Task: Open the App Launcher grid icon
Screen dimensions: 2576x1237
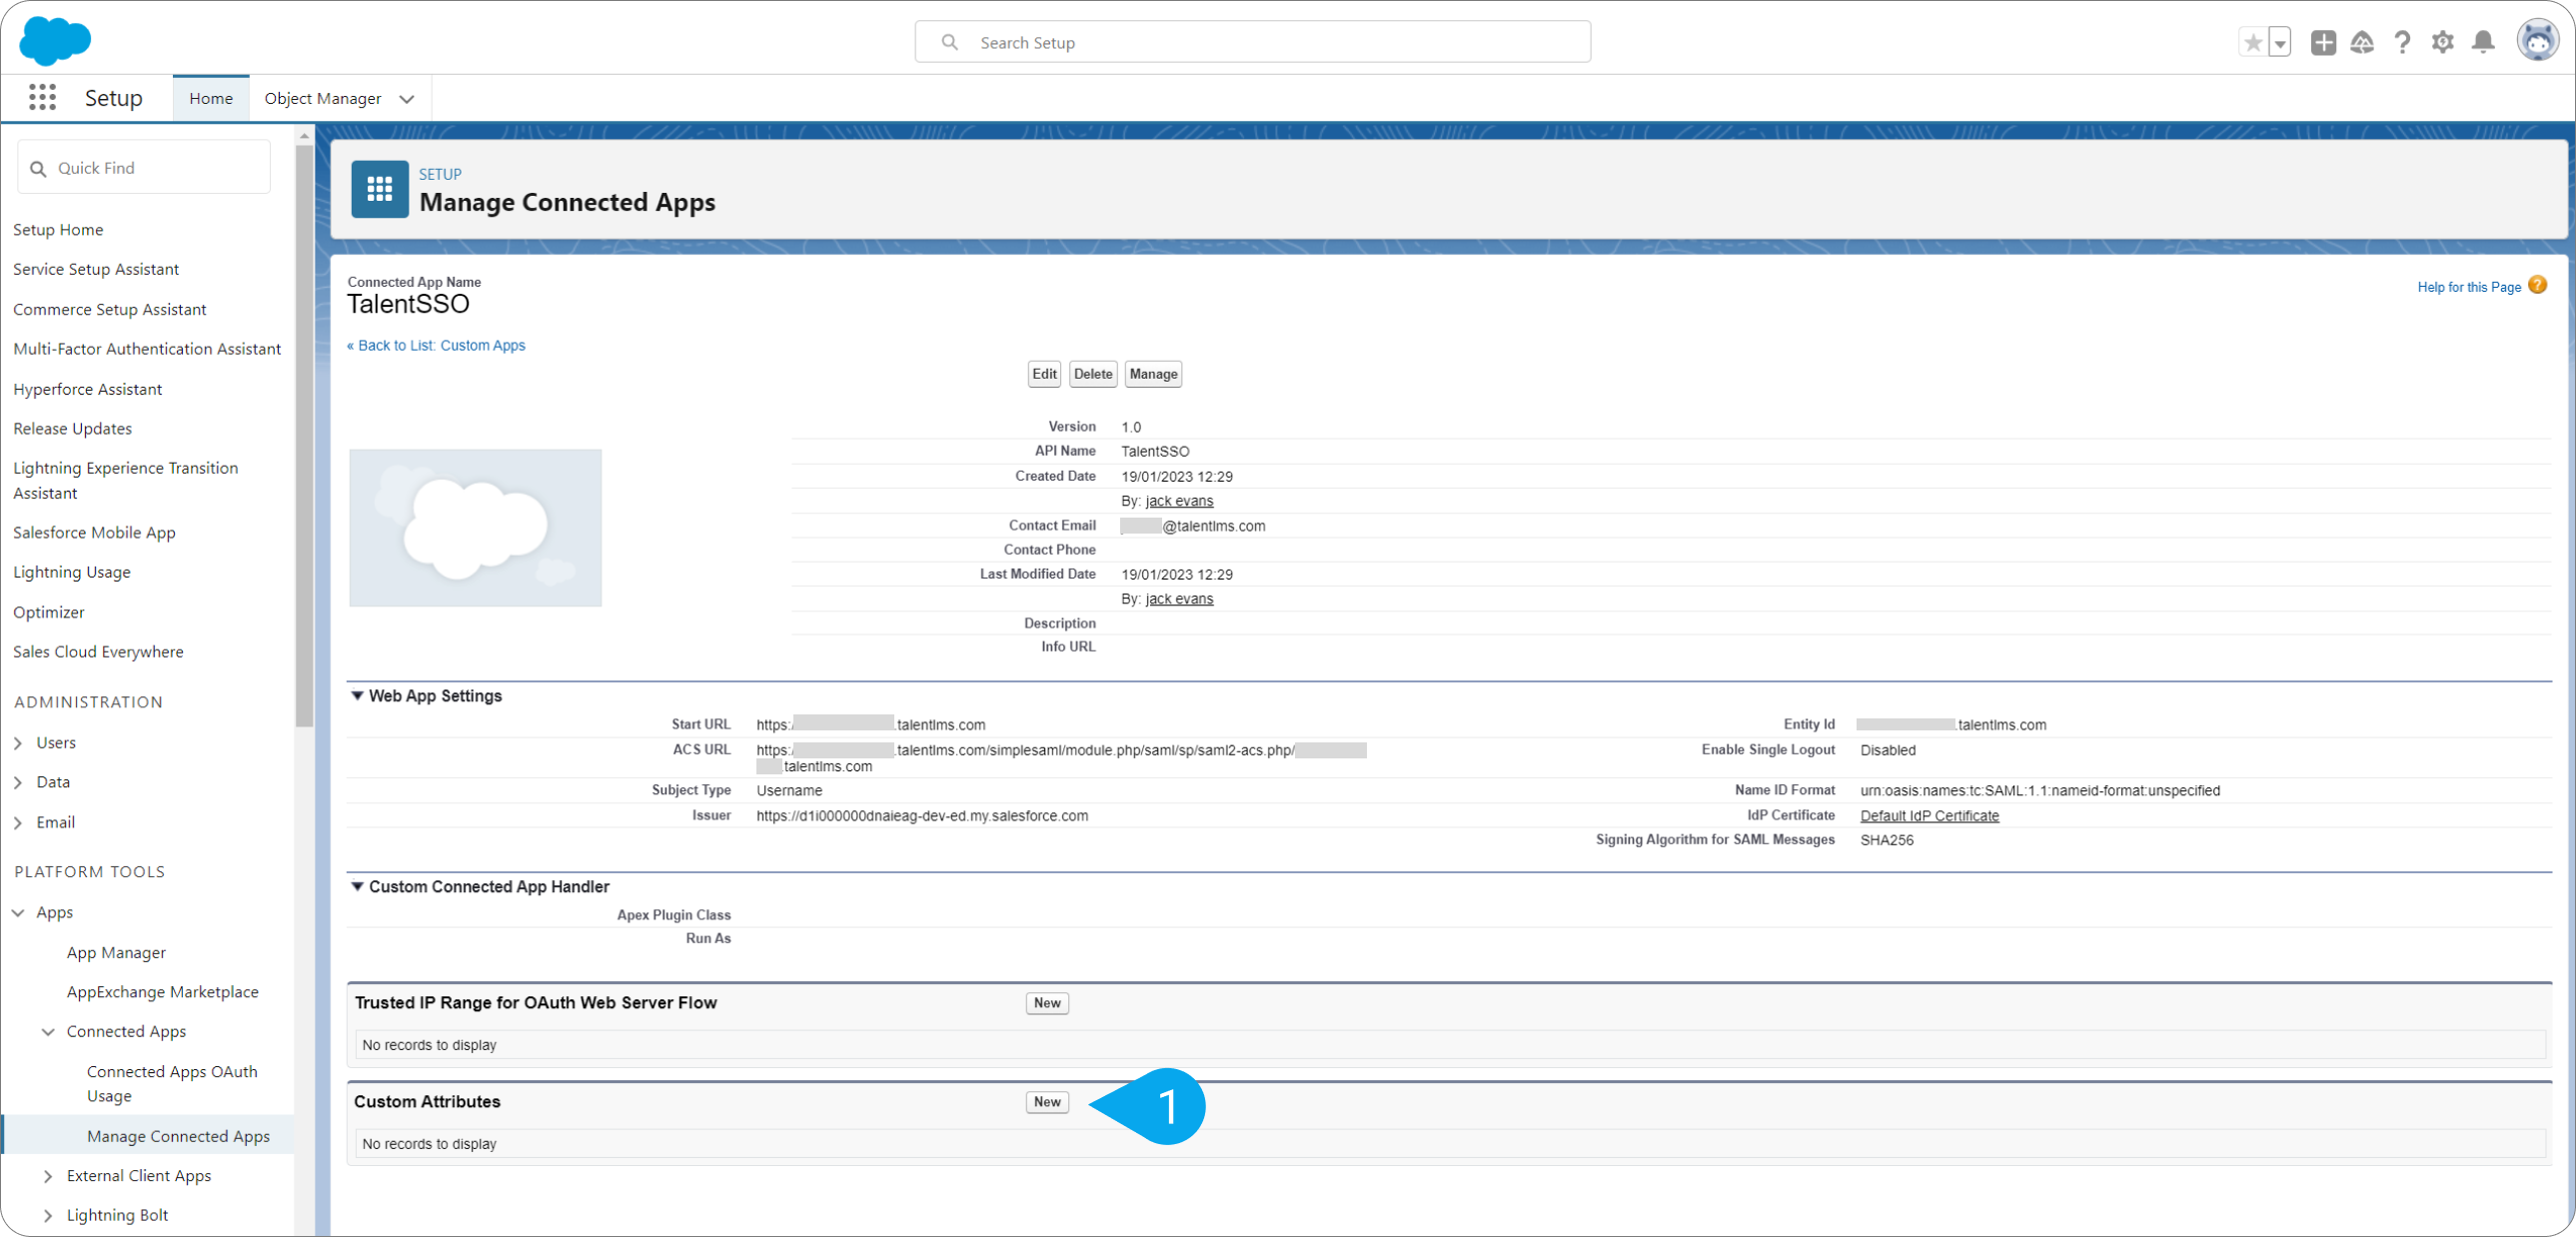Action: 42,97
